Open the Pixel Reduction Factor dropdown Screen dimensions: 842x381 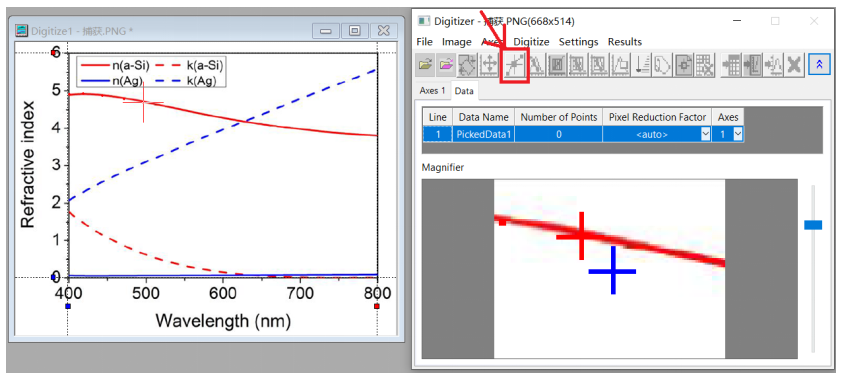706,135
